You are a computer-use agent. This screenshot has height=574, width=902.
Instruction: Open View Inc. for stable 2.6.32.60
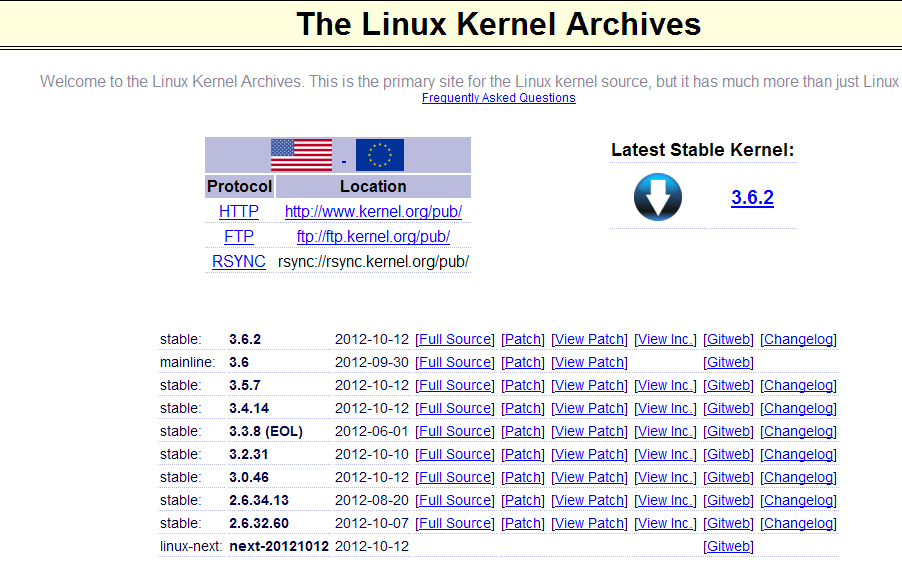(666, 523)
